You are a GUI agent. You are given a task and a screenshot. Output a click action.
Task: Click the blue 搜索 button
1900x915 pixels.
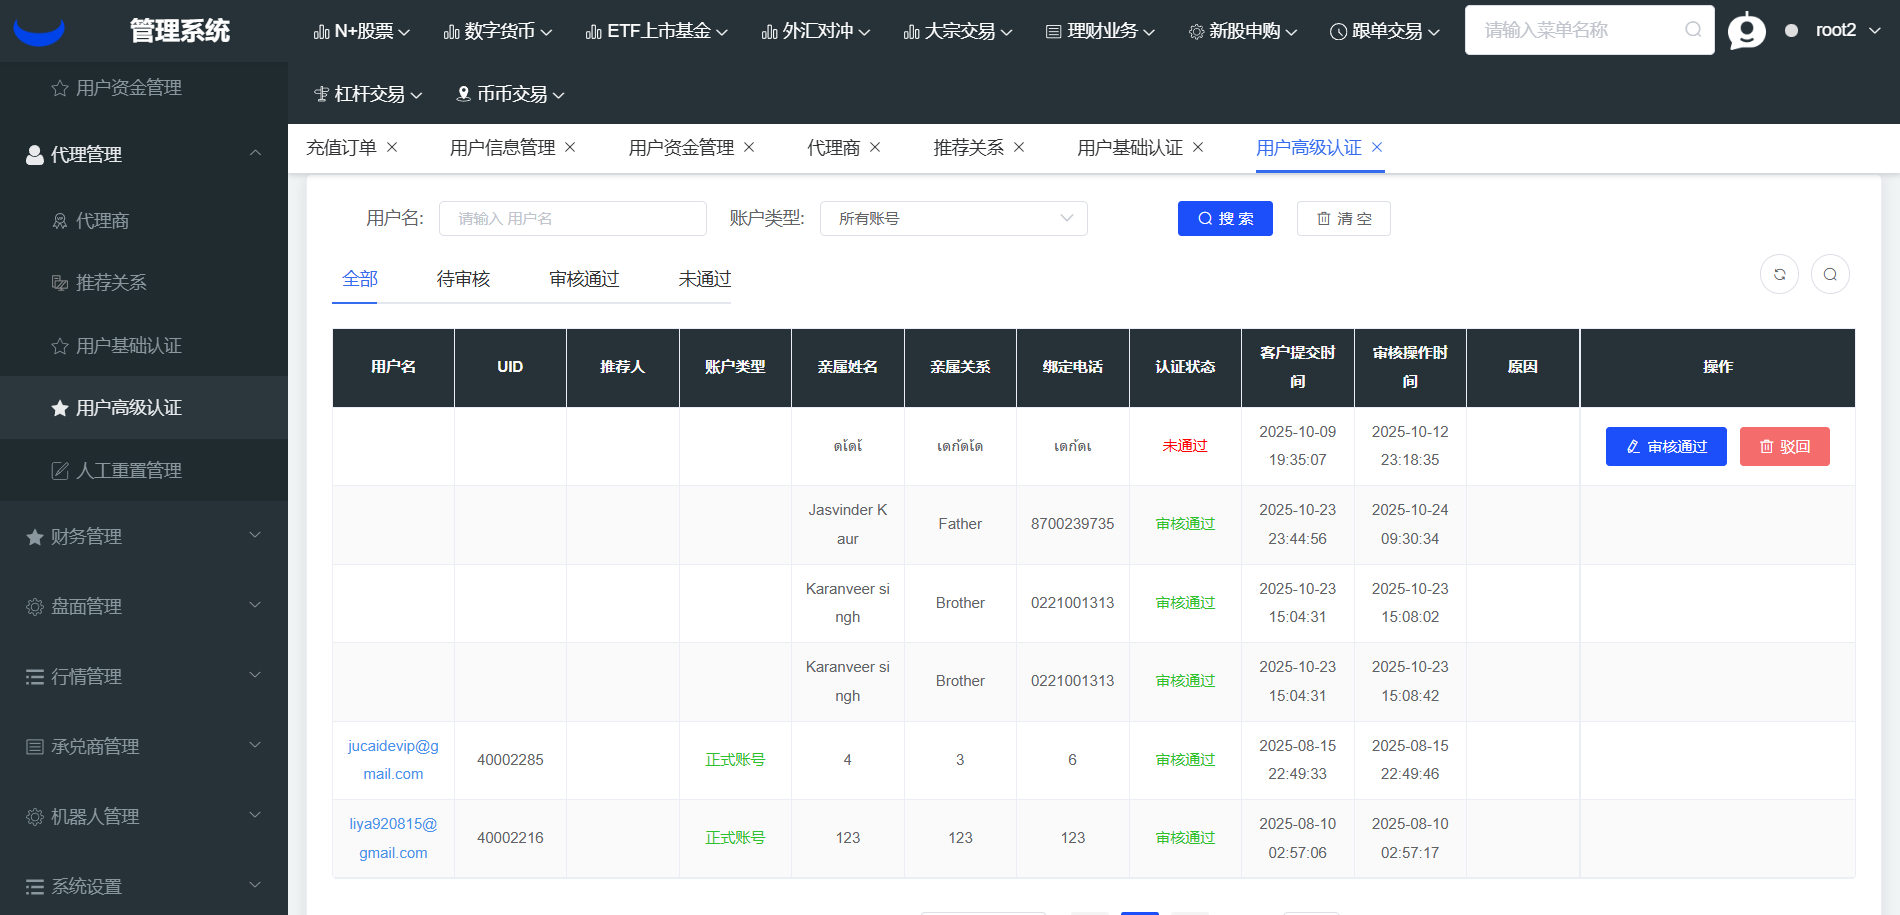tap(1224, 219)
